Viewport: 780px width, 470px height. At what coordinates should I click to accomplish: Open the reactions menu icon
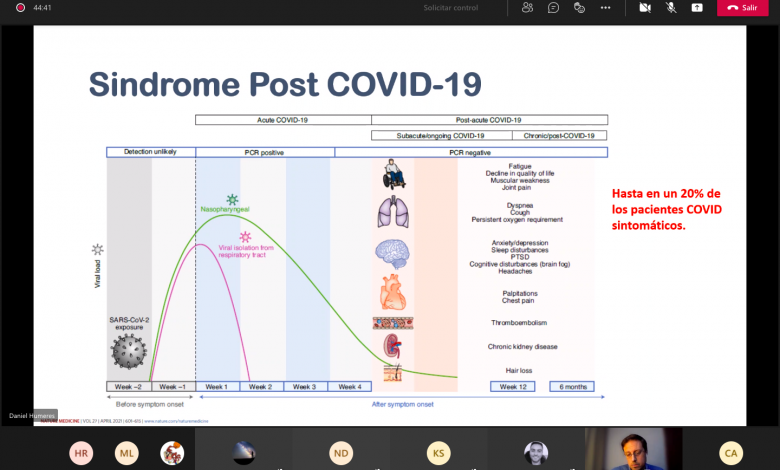[x=579, y=8]
